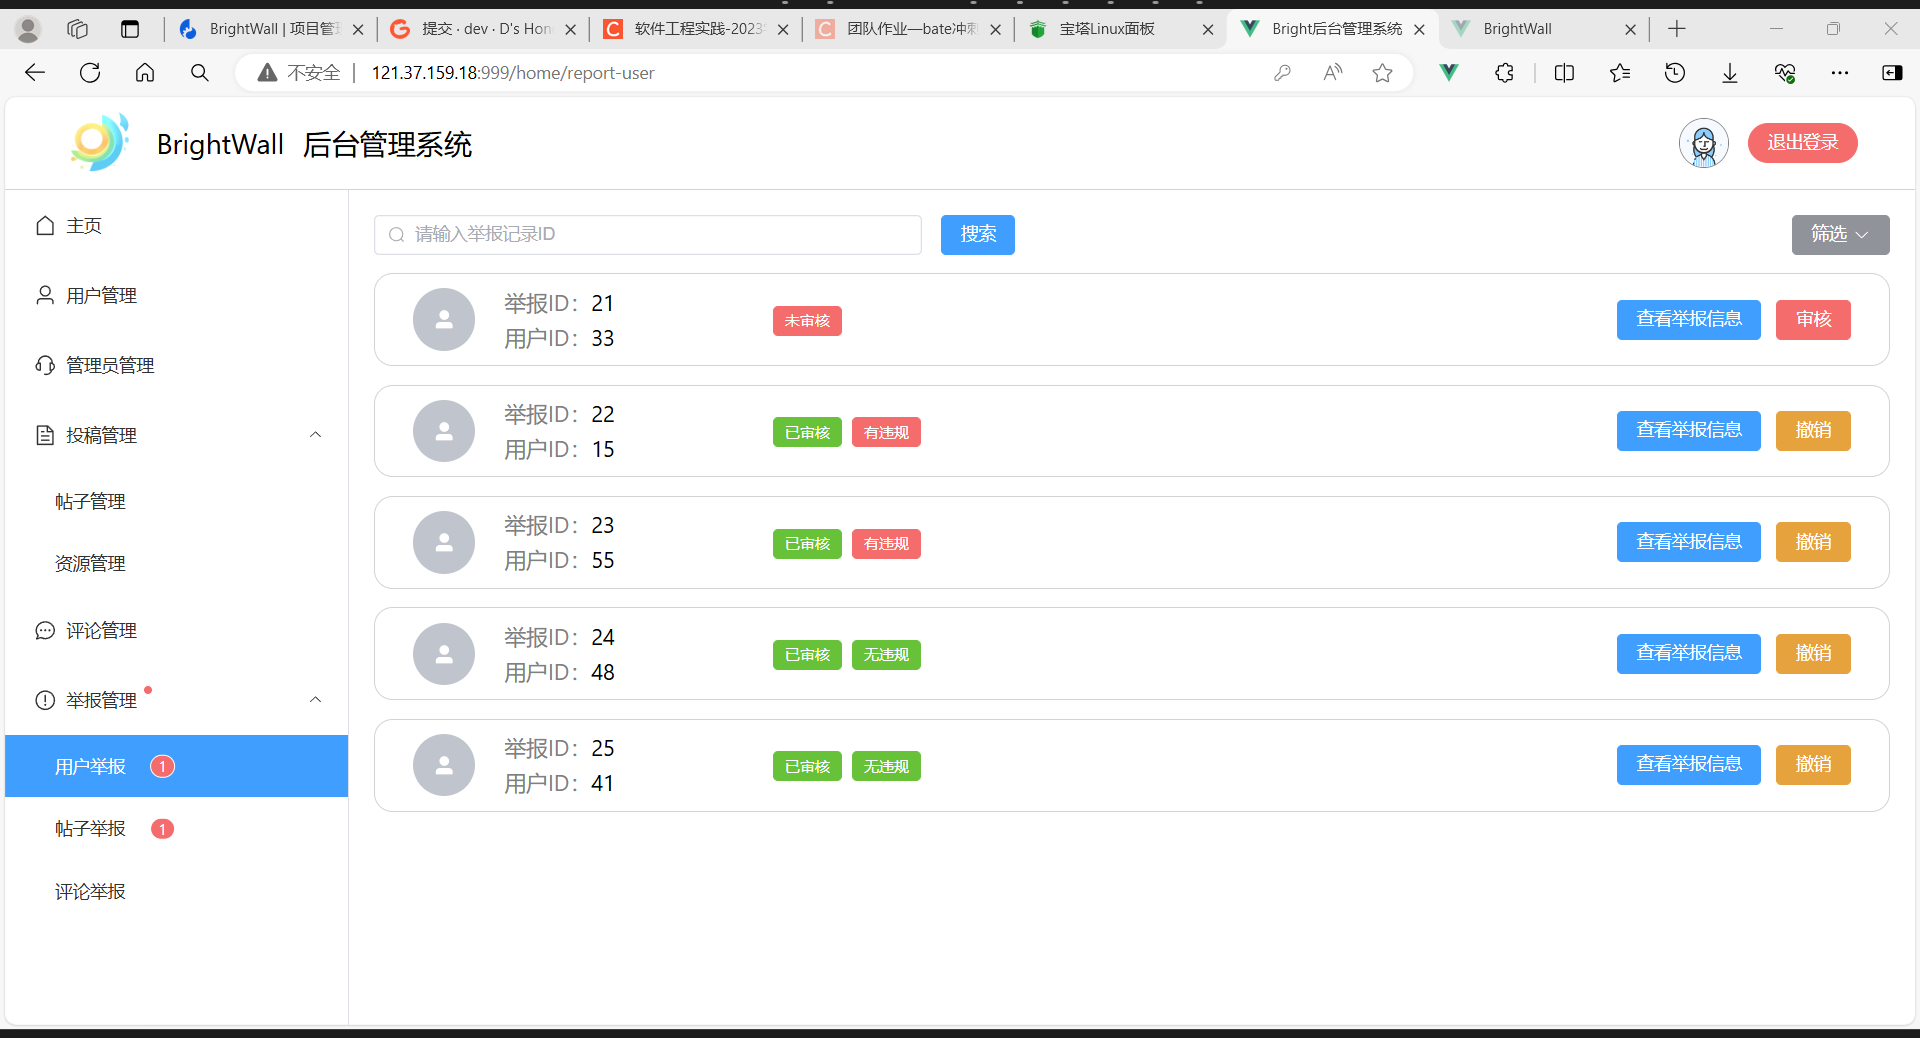The height and width of the screenshot is (1038, 1920).
Task: Click the saved password key icon
Action: (1282, 72)
